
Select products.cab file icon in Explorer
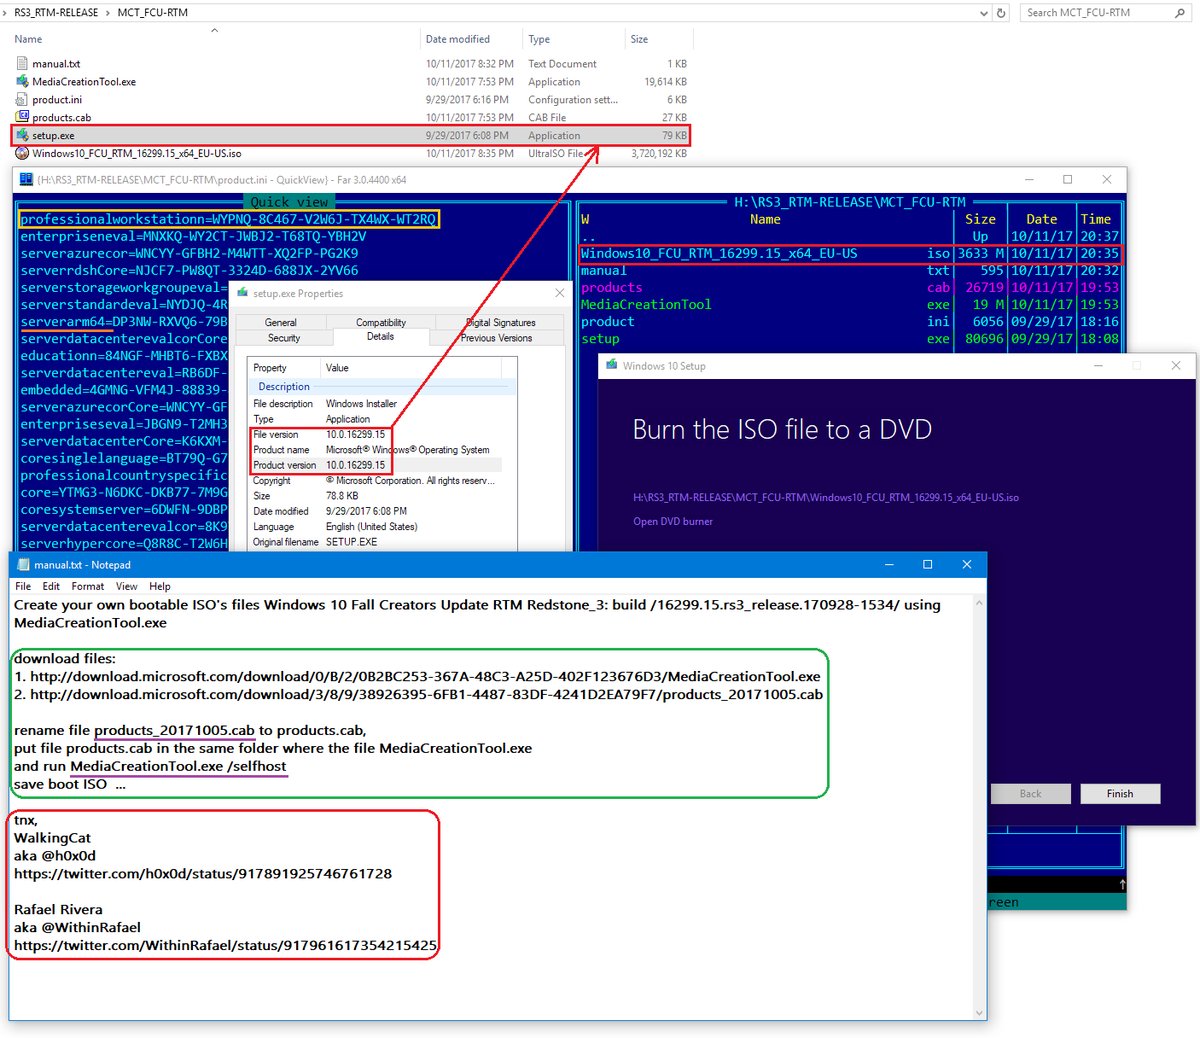(22, 118)
